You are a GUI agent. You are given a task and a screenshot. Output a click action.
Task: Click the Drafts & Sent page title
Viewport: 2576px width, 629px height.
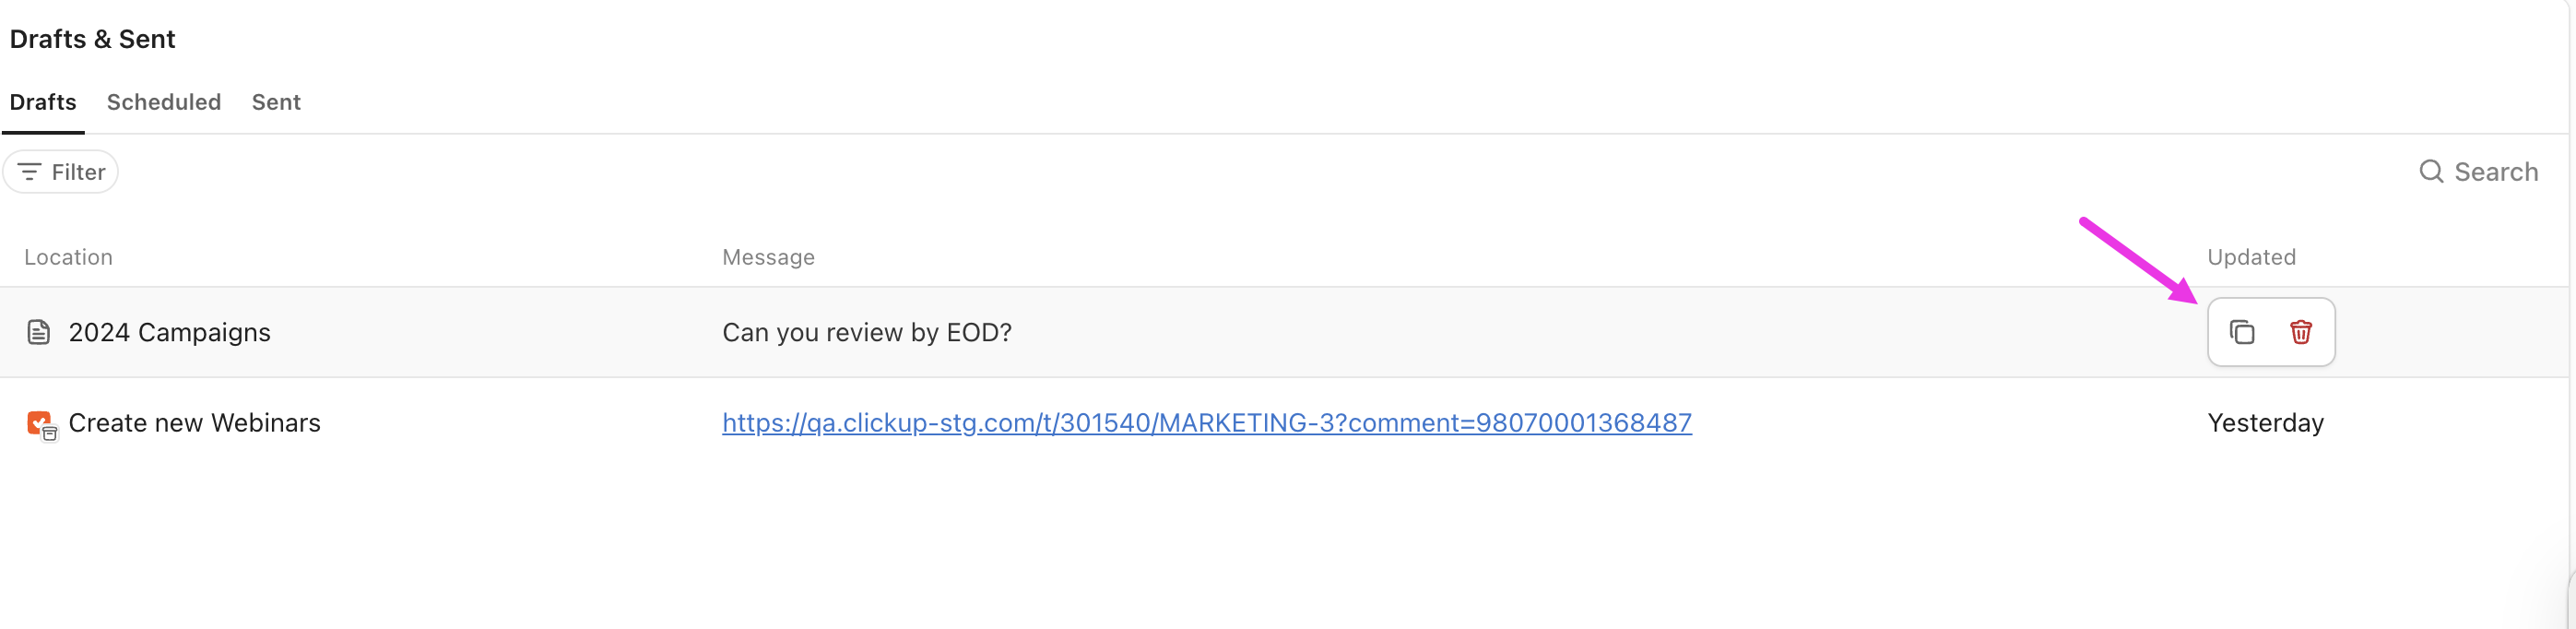[92, 39]
